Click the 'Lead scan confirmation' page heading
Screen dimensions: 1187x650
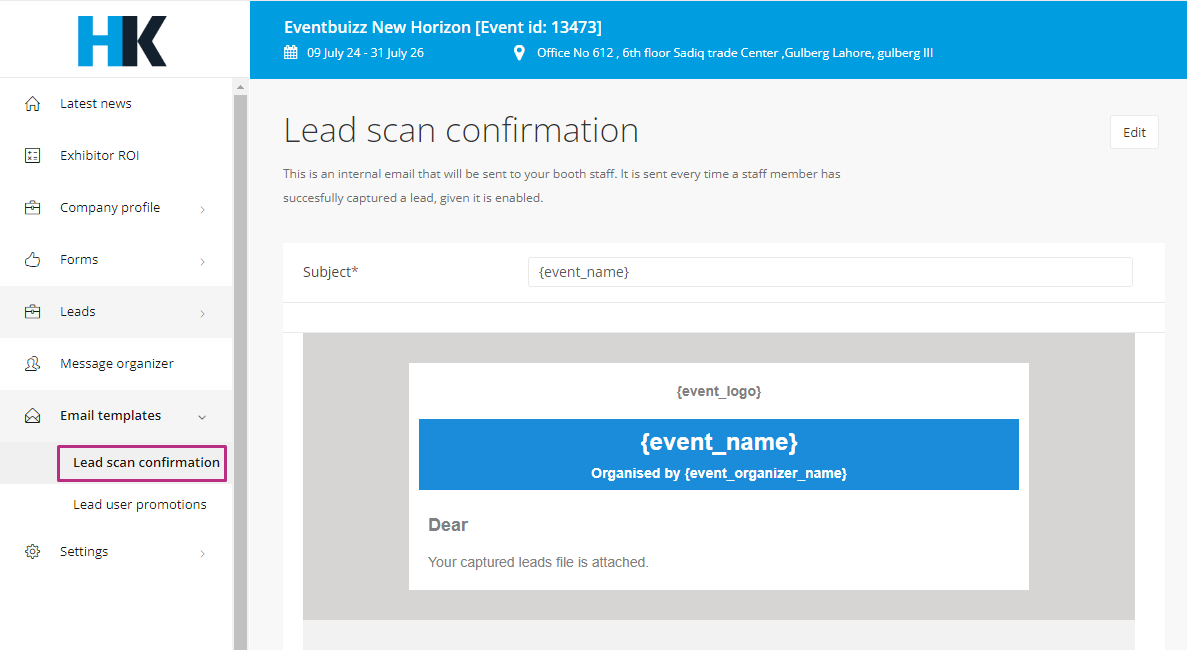[461, 131]
